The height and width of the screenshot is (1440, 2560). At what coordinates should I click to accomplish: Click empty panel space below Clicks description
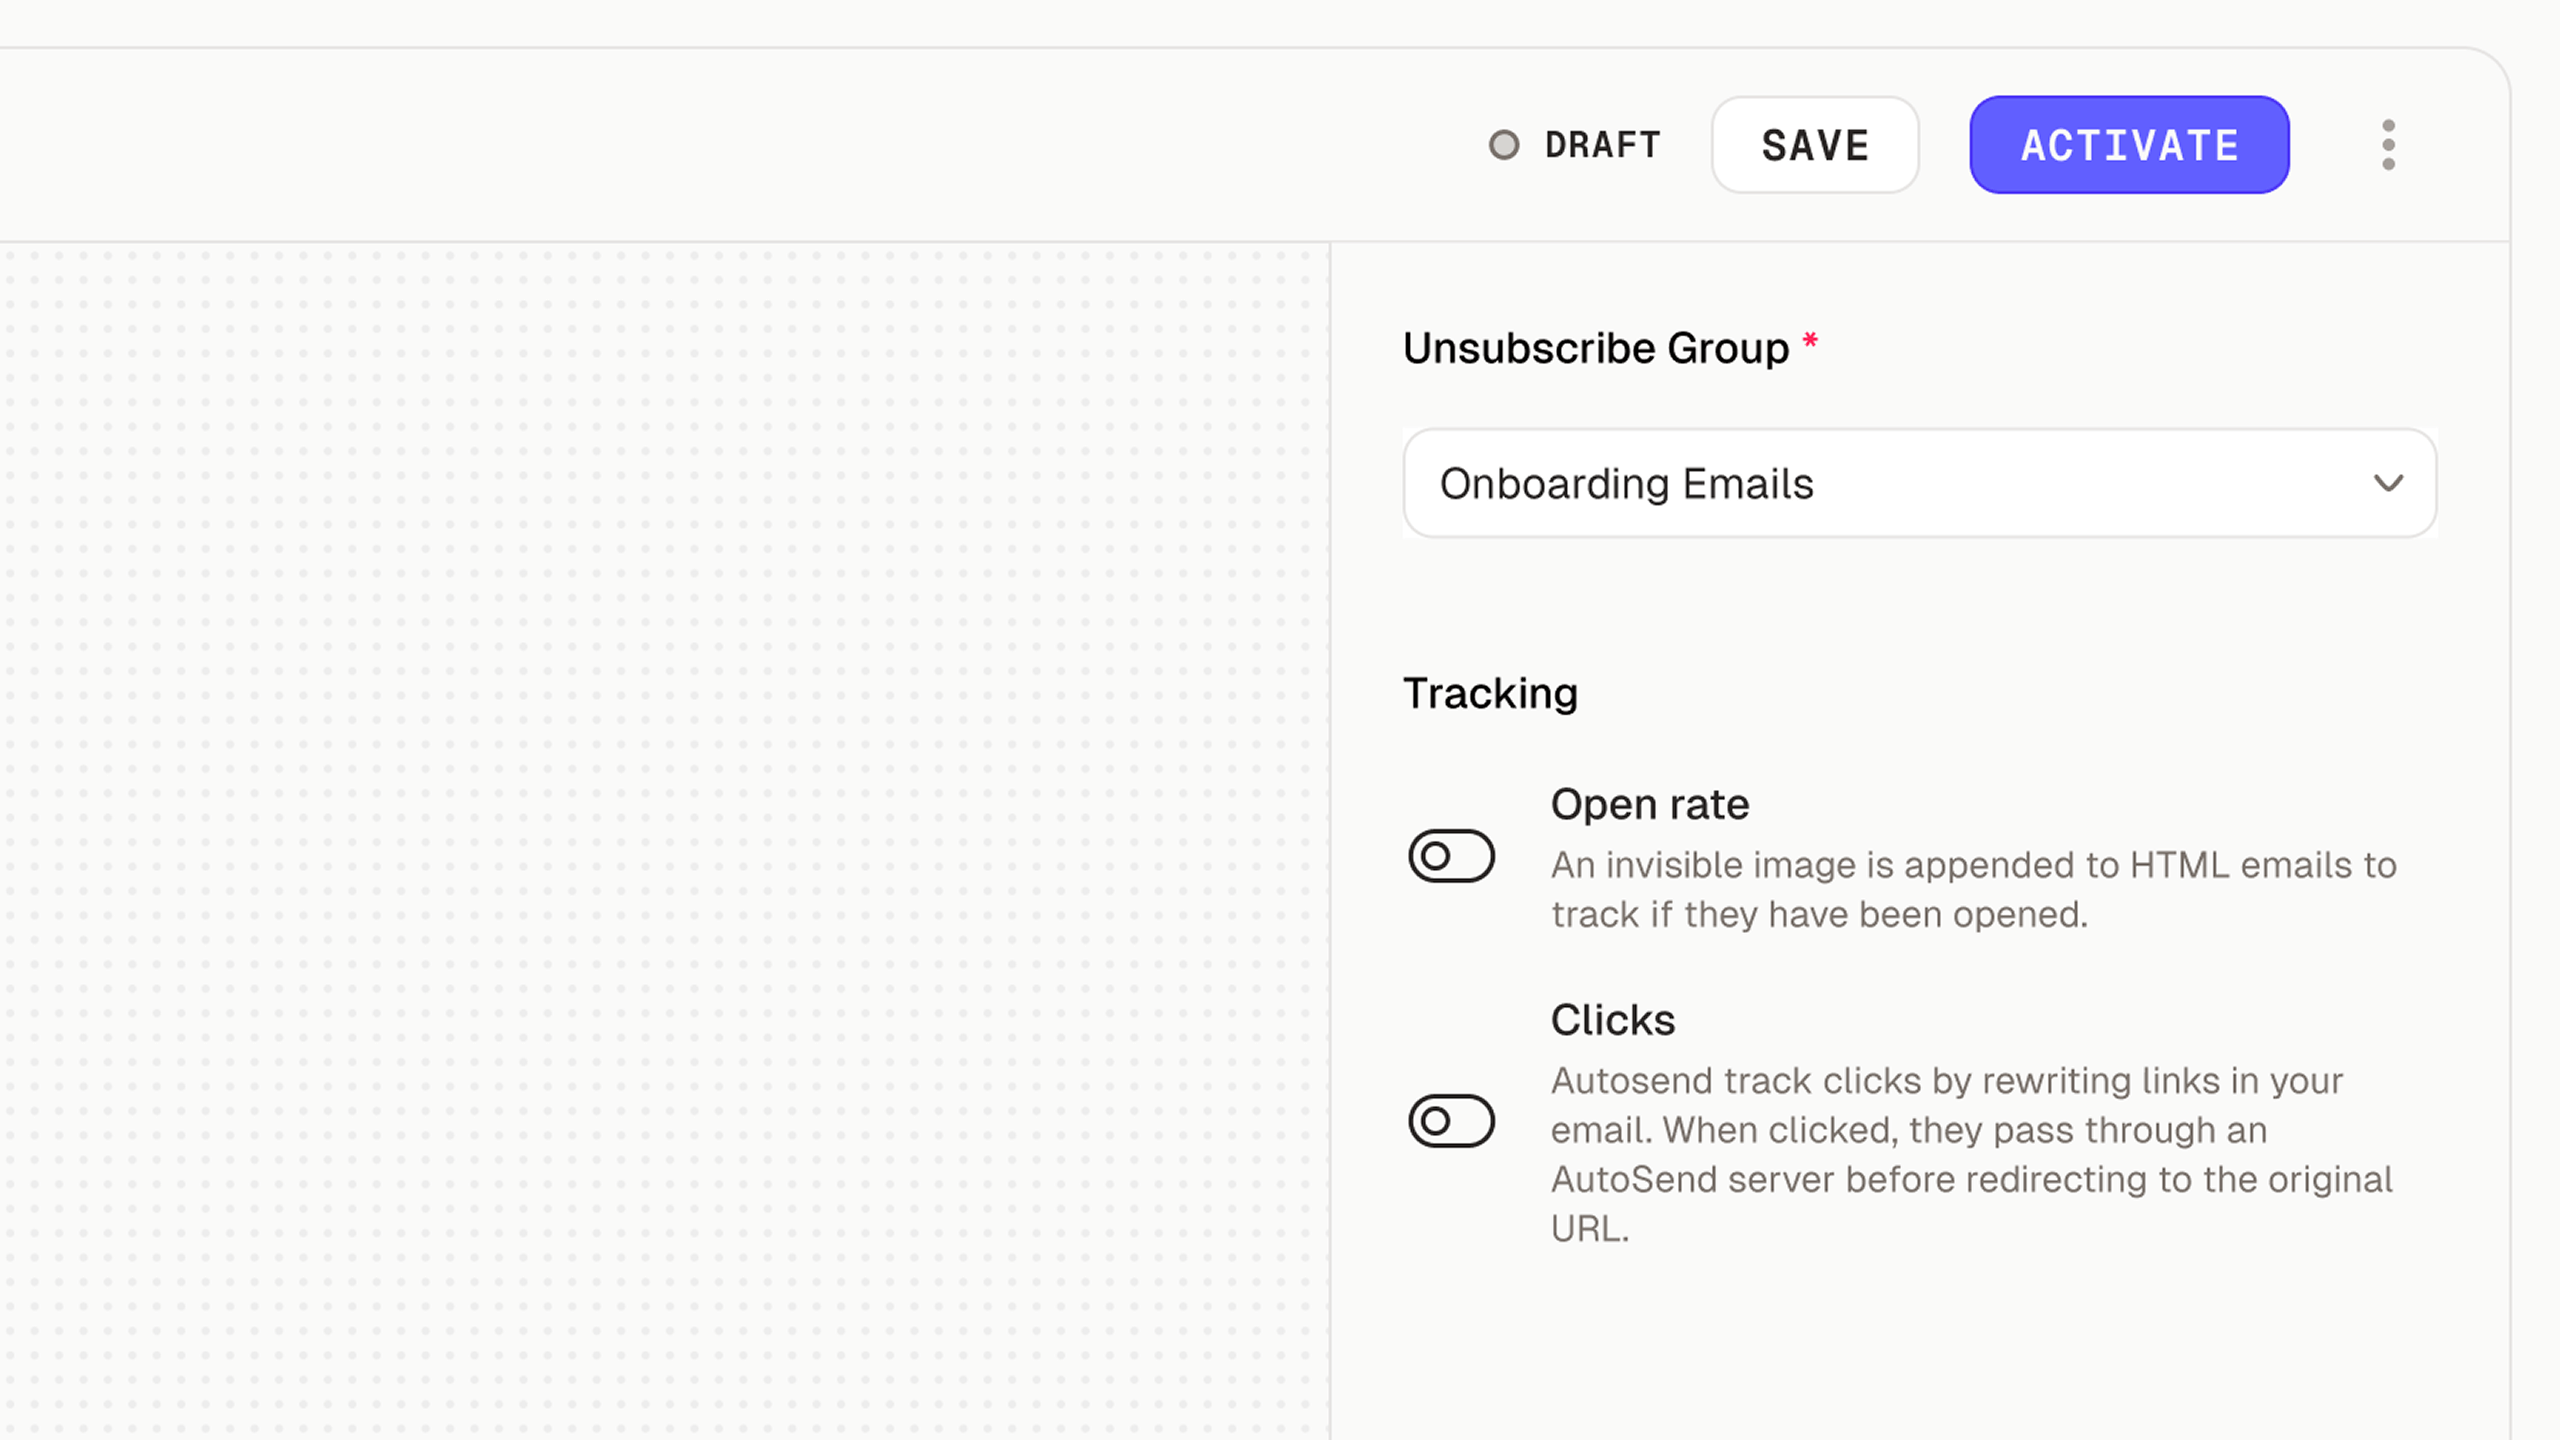[x=1920, y=1350]
